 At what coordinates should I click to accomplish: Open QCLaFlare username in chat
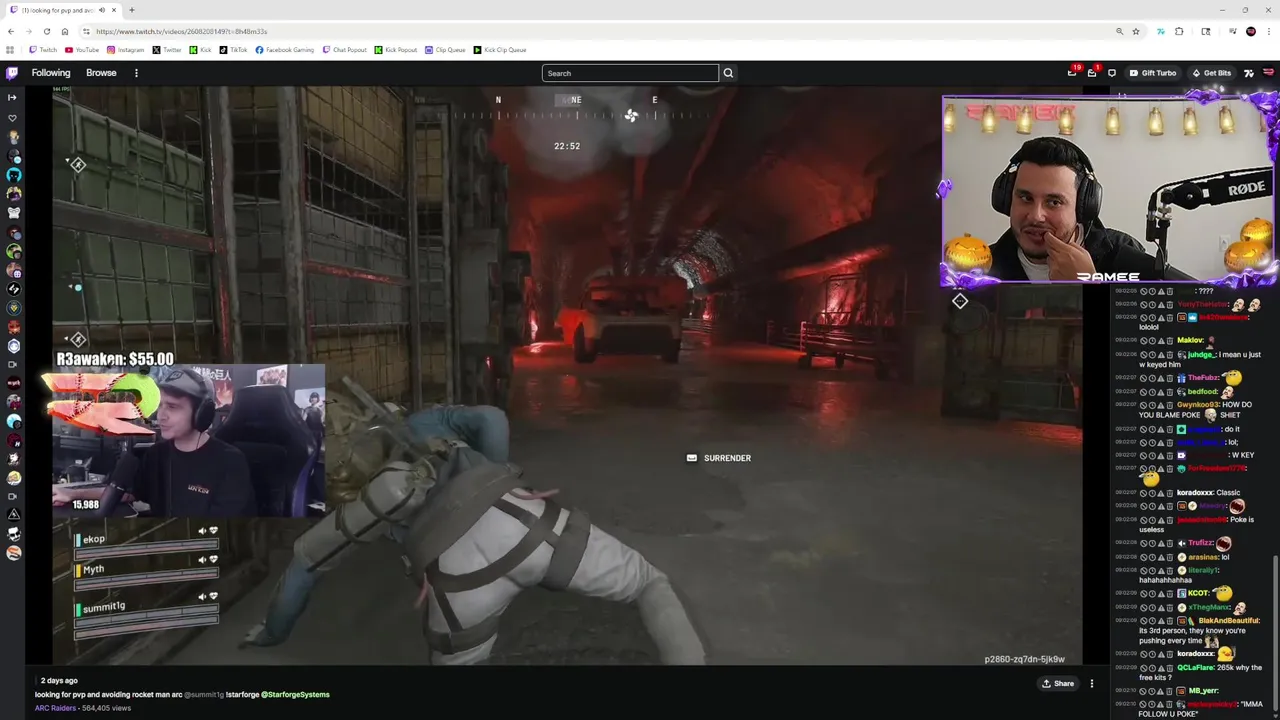(1195, 667)
